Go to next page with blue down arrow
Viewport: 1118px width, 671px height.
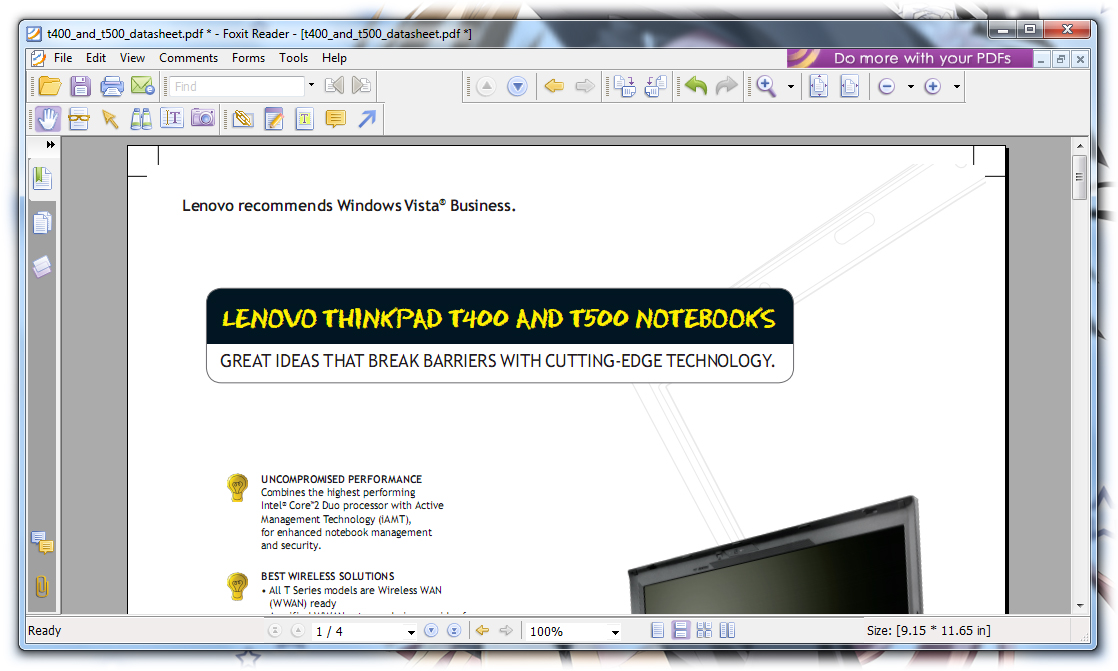click(517, 86)
